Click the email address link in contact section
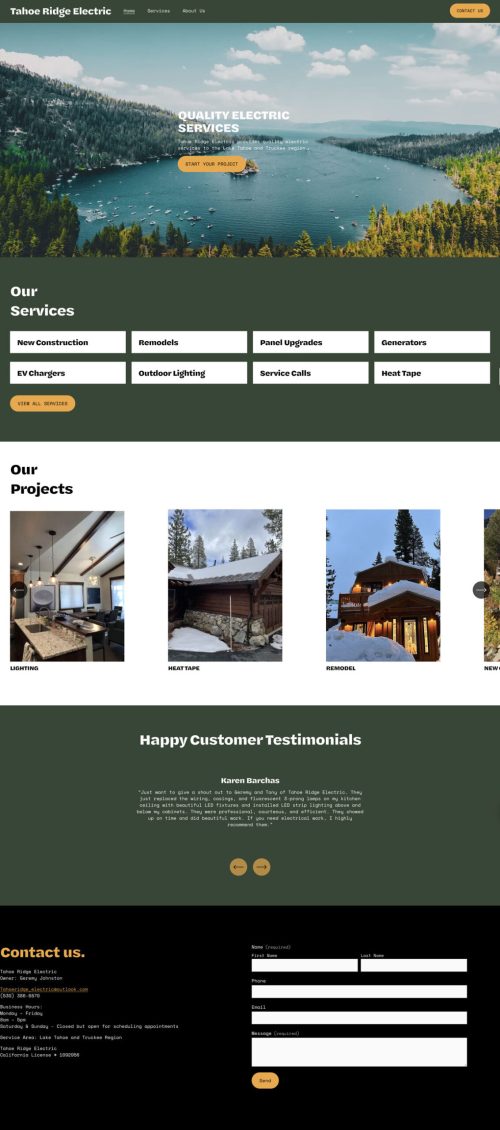This screenshot has height=1130, width=500. coord(44,989)
